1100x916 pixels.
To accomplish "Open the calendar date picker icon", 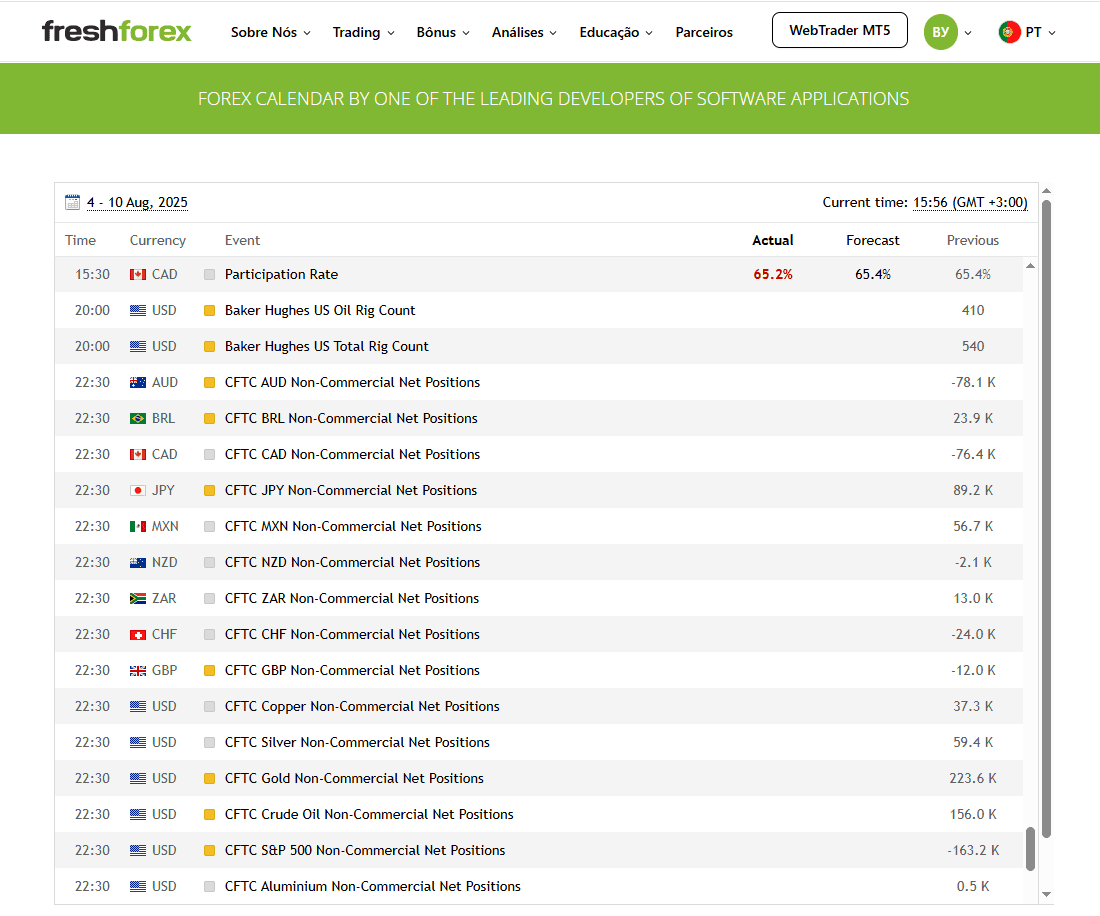I will click(72, 202).
